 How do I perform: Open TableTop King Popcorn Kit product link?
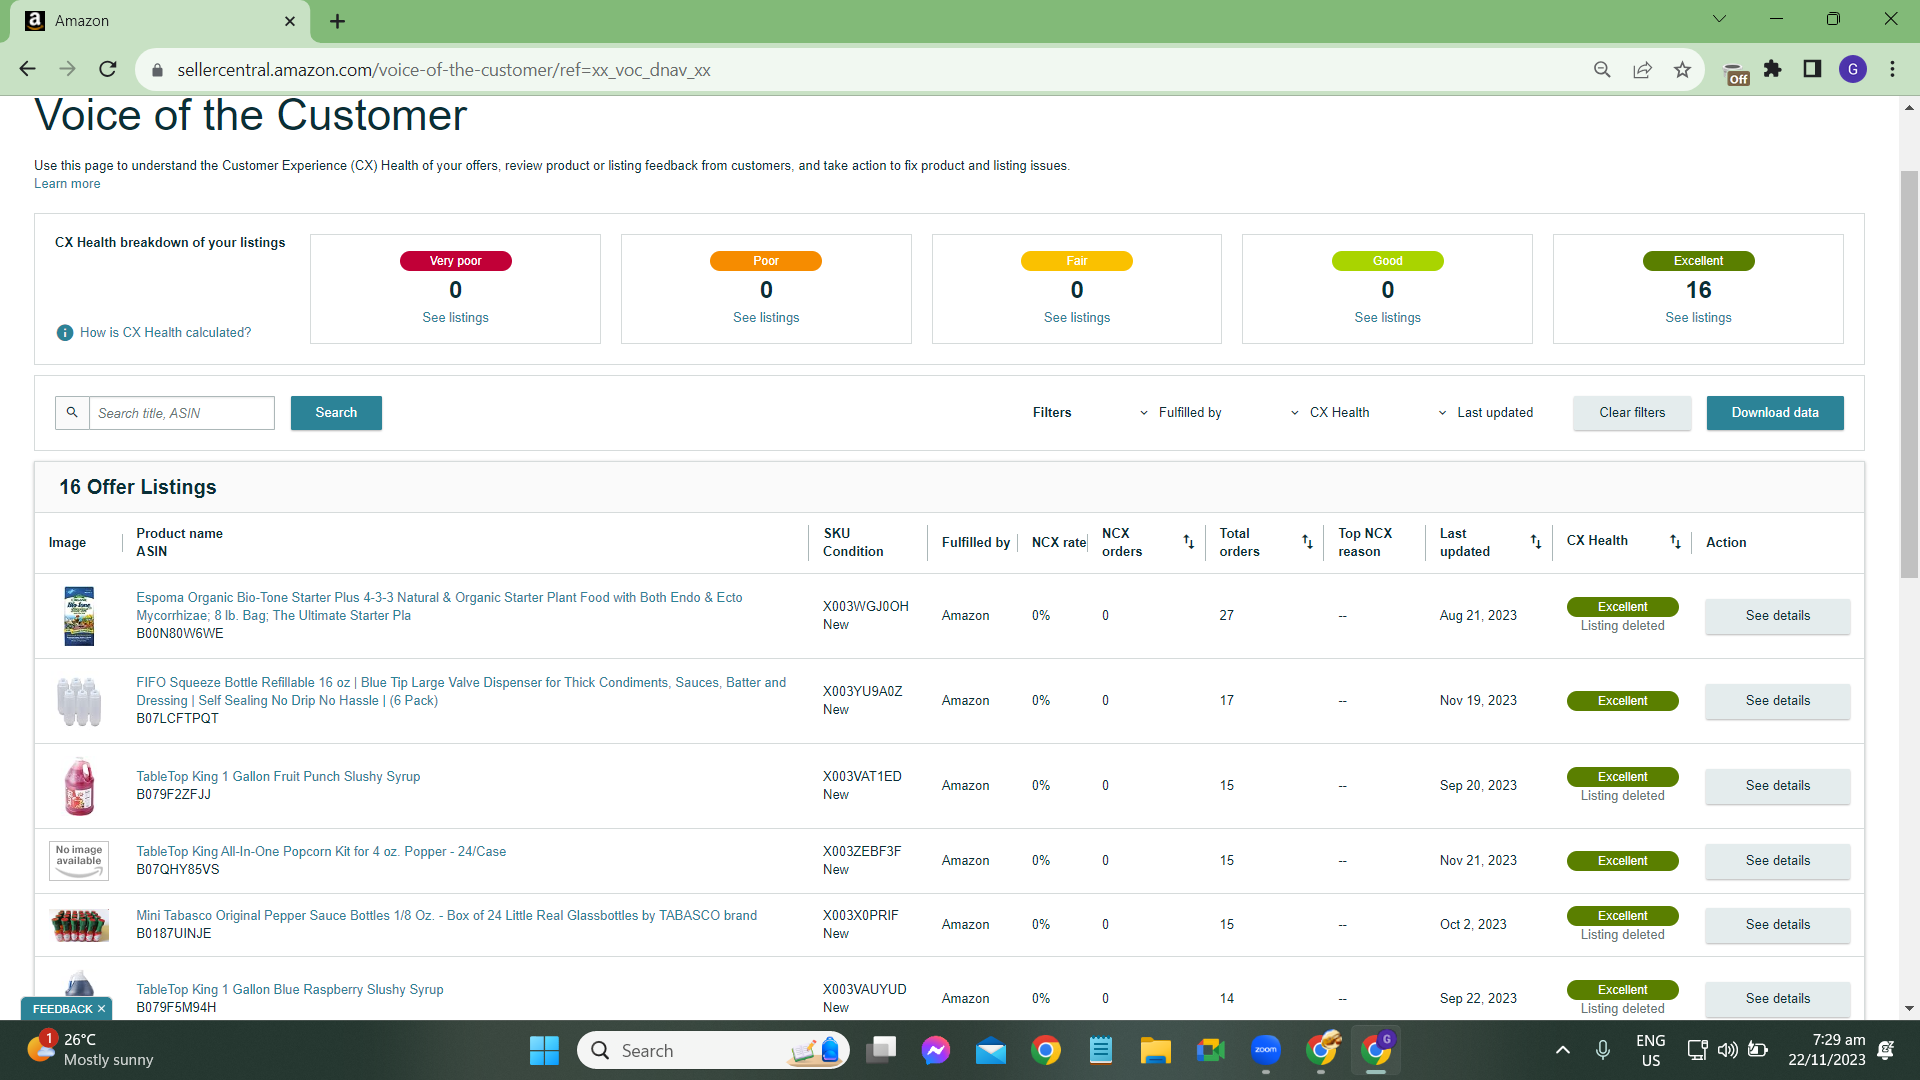321,852
